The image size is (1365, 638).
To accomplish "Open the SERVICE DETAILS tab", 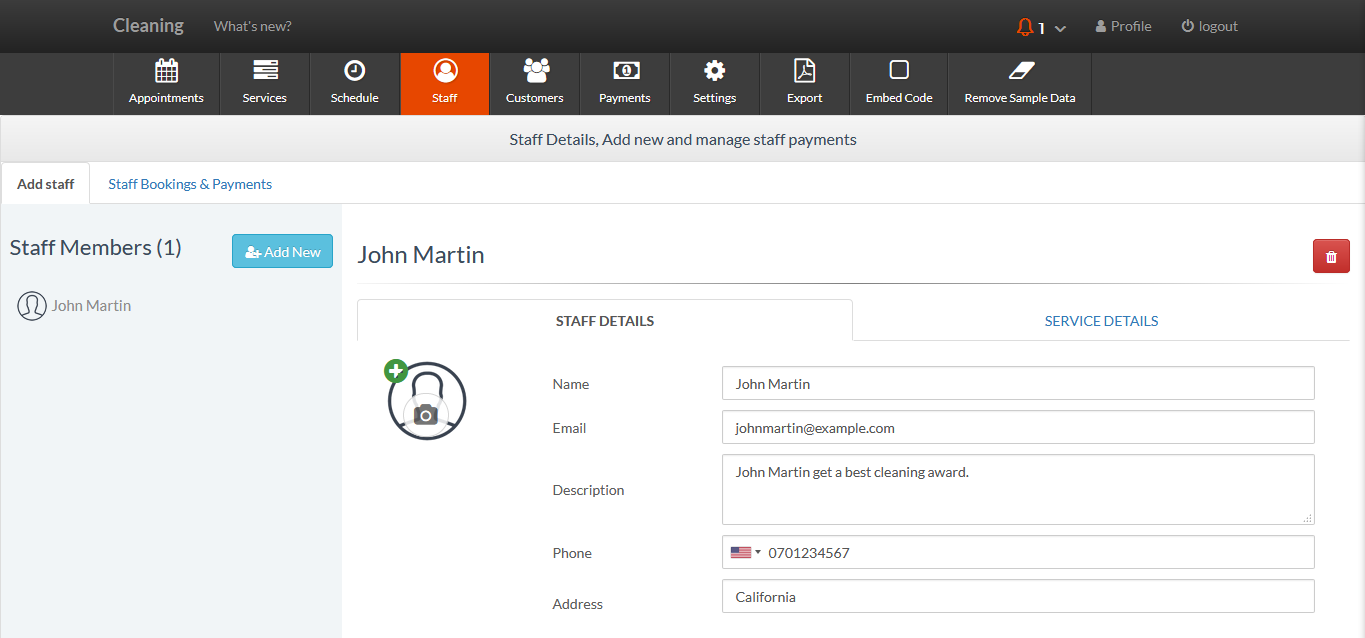I will coord(1101,321).
